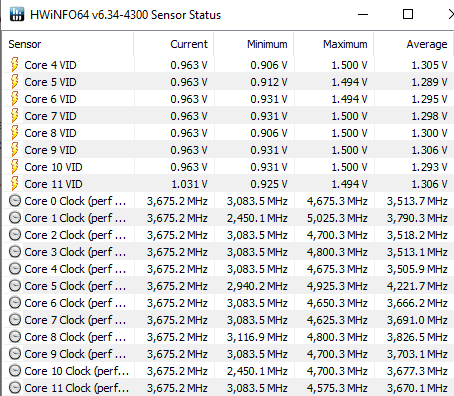Click Core 1 Clock maximum value 5,025.3 MHz

pos(337,218)
